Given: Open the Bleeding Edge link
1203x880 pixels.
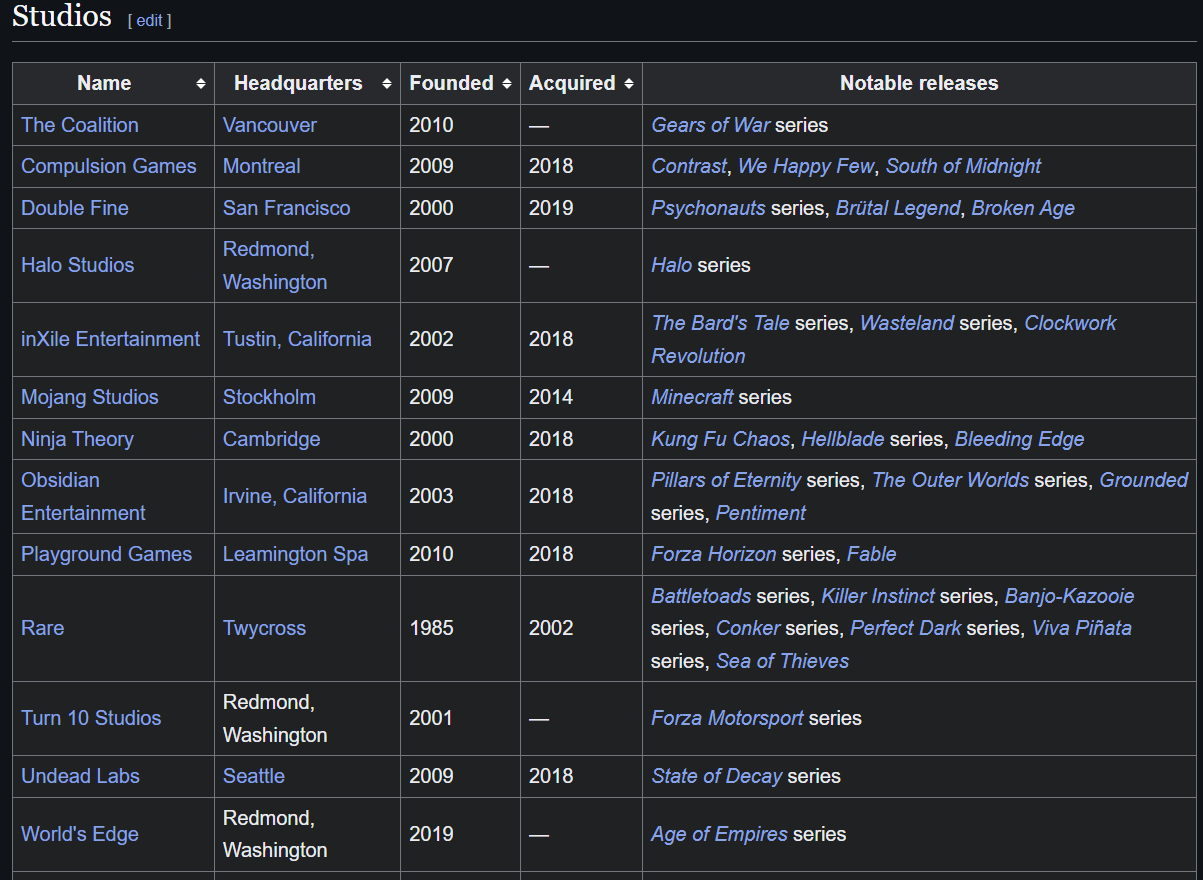Looking at the screenshot, I should pyautogui.click(x=1020, y=439).
